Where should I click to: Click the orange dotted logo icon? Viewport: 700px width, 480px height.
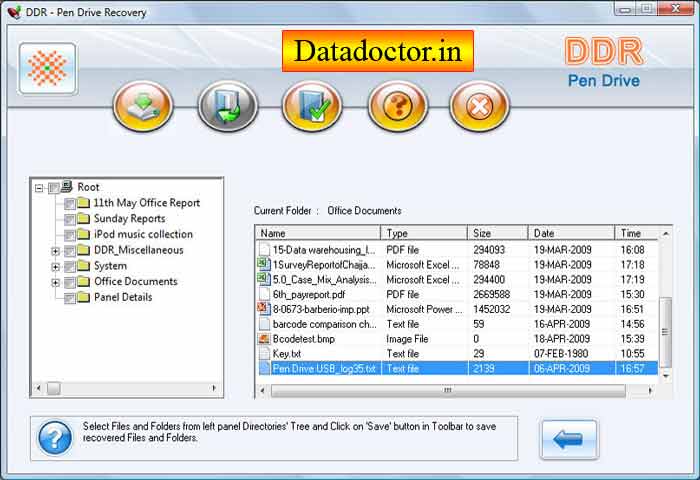(47, 68)
